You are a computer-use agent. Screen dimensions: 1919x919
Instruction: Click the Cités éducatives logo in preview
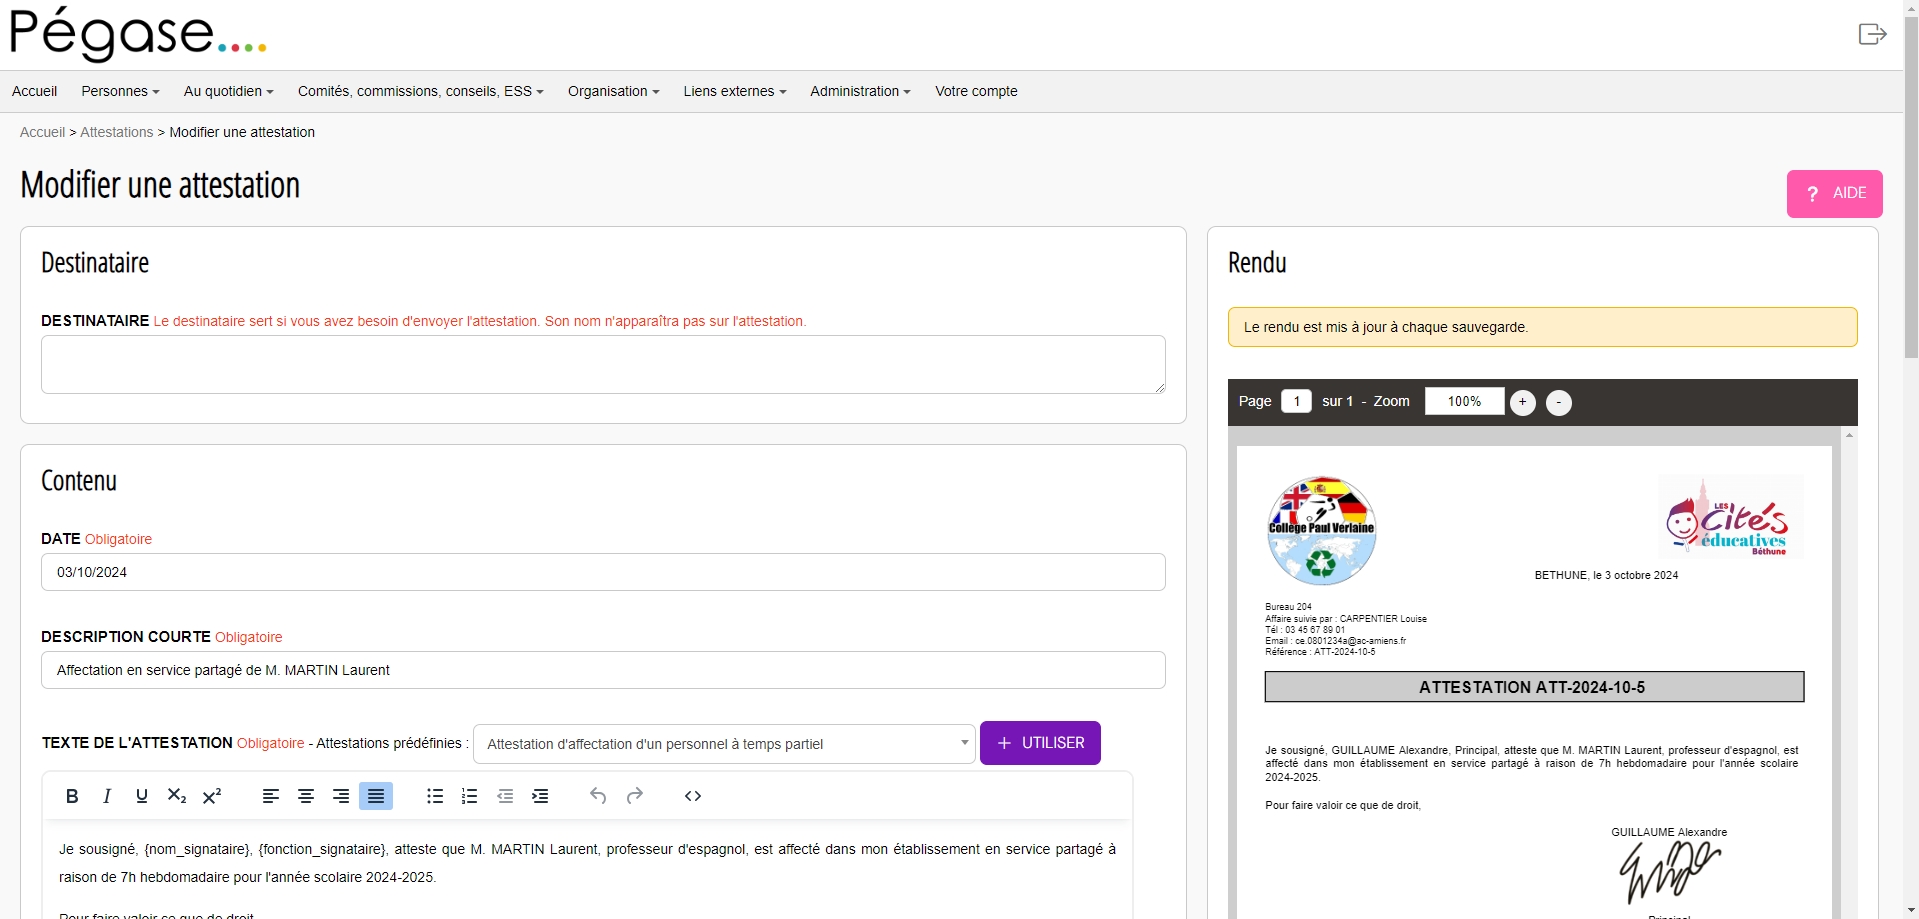[1730, 516]
